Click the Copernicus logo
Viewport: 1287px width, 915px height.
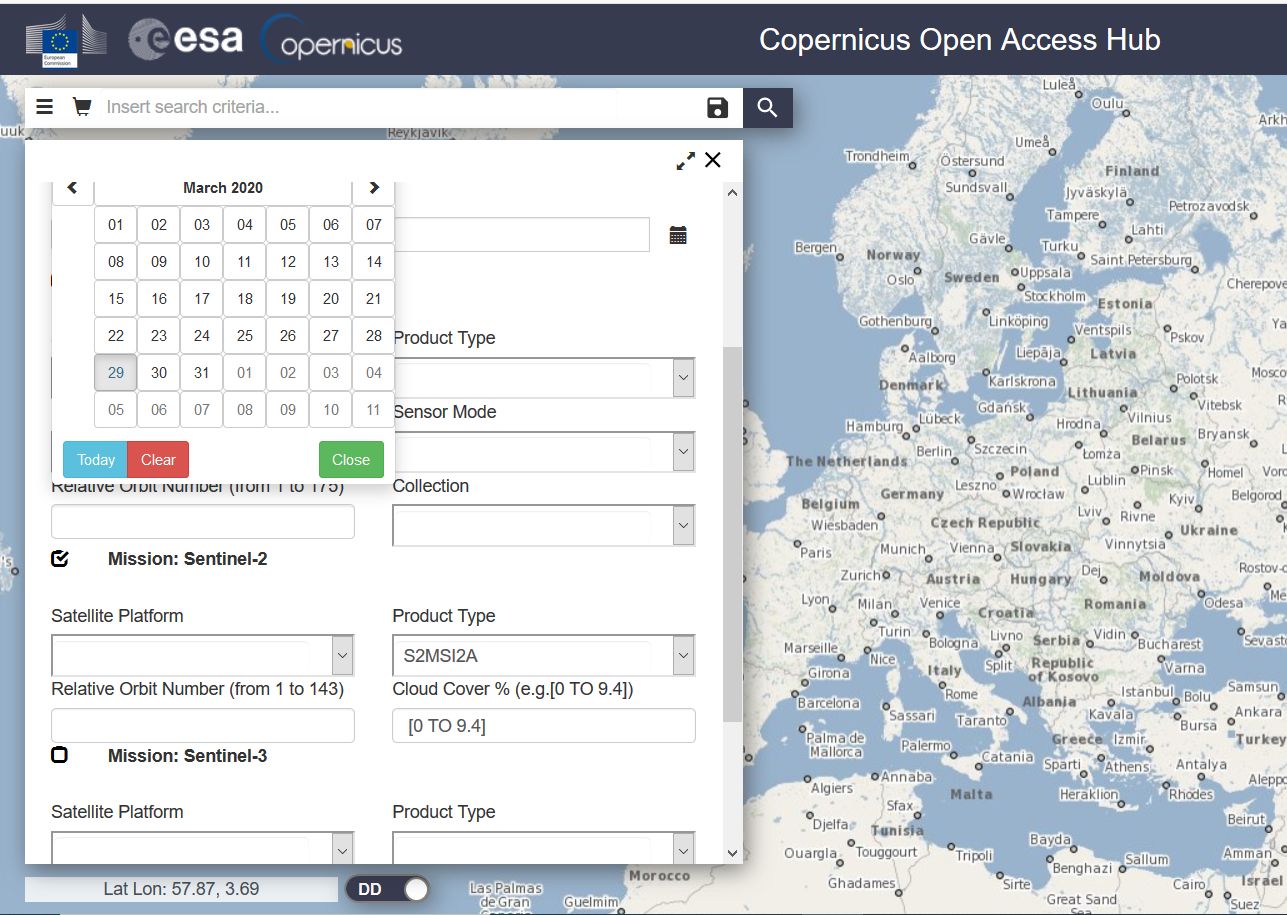[331, 40]
